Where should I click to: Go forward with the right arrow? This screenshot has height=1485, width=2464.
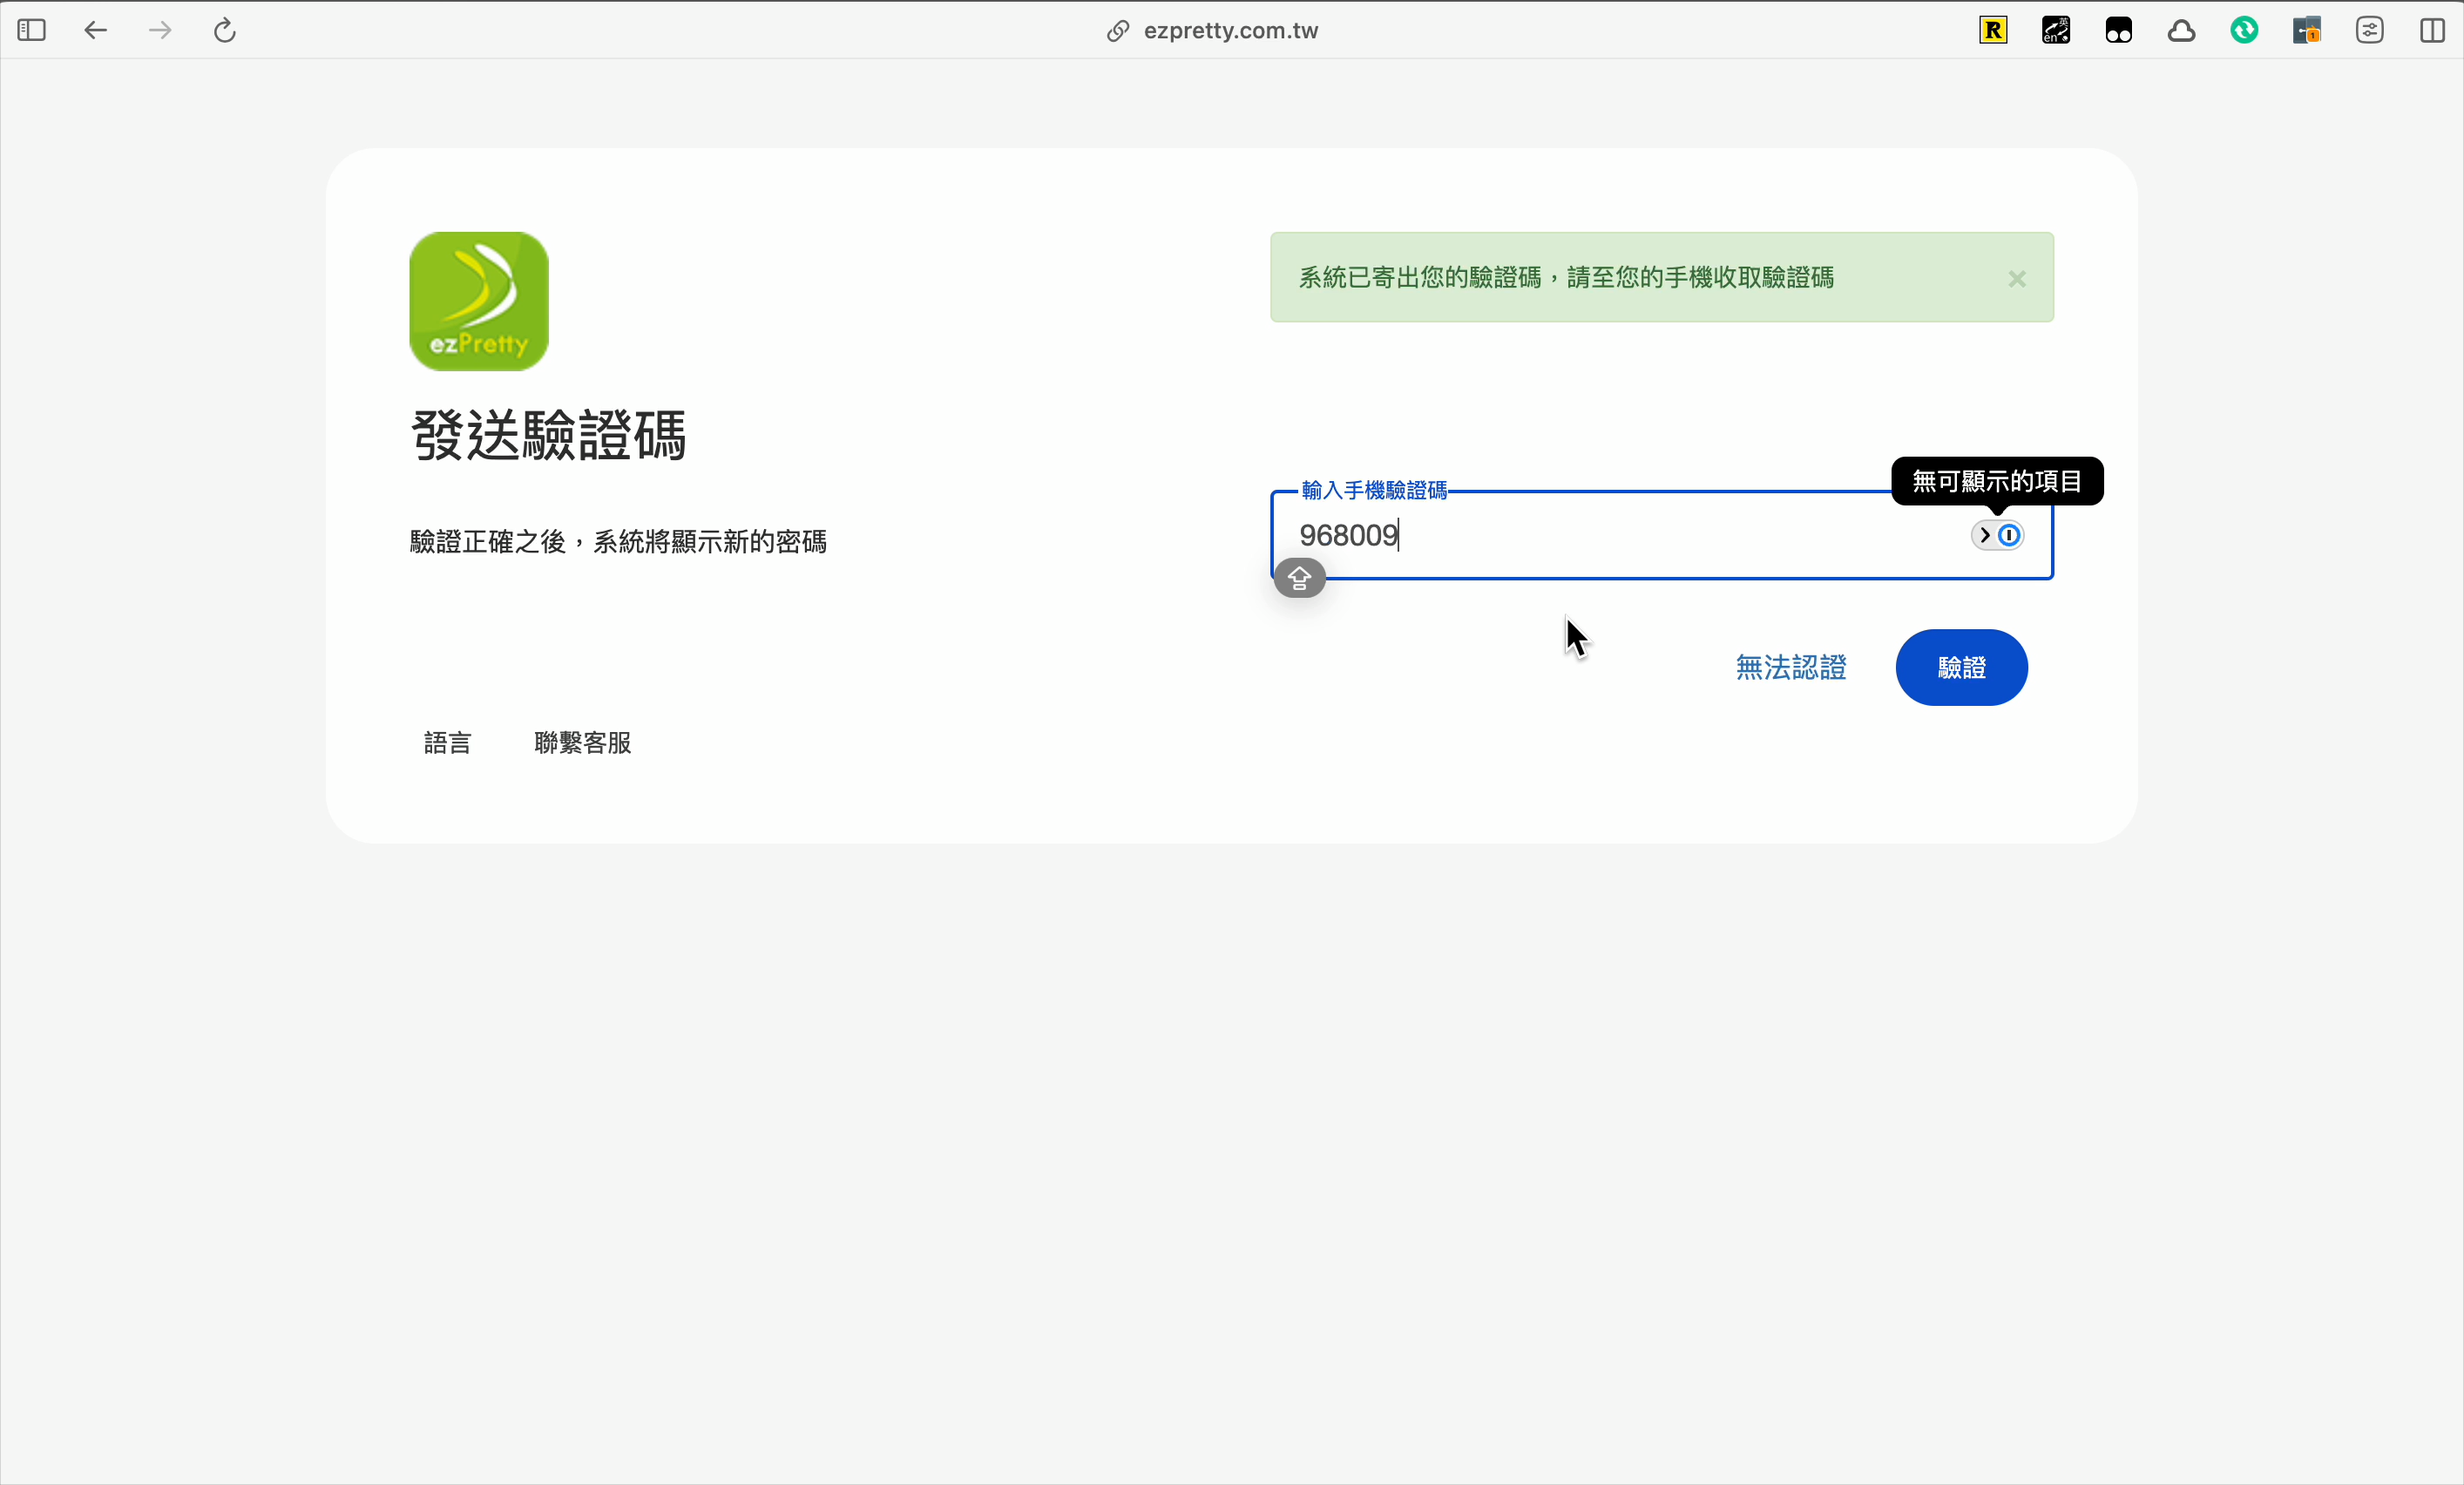click(160, 30)
